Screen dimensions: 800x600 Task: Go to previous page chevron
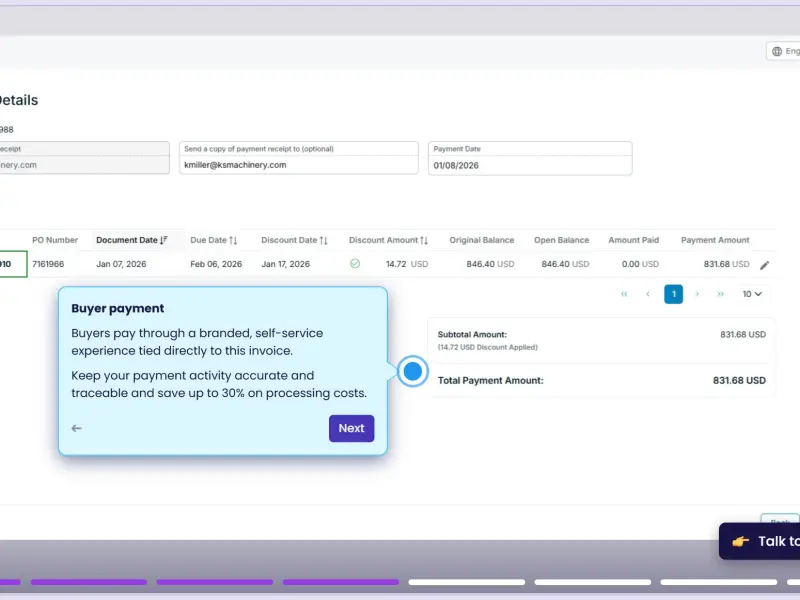coord(648,294)
